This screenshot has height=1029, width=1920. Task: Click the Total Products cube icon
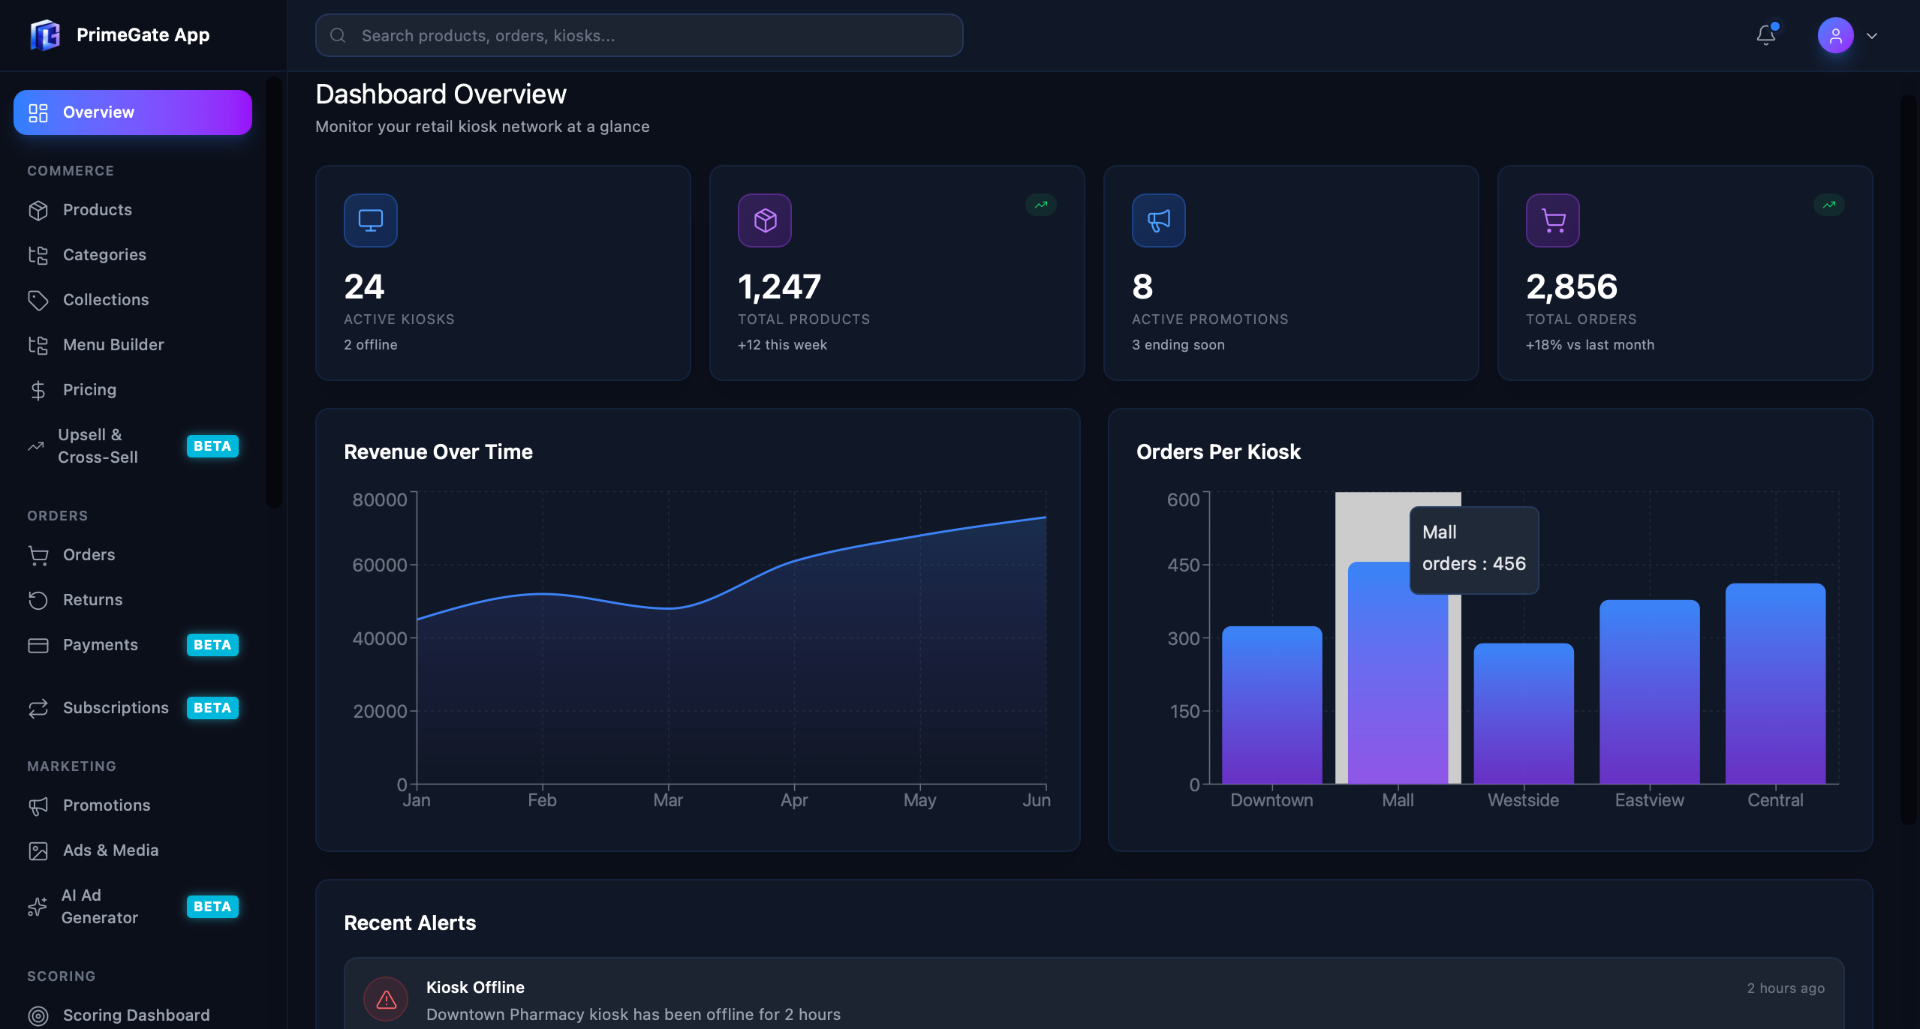point(765,220)
